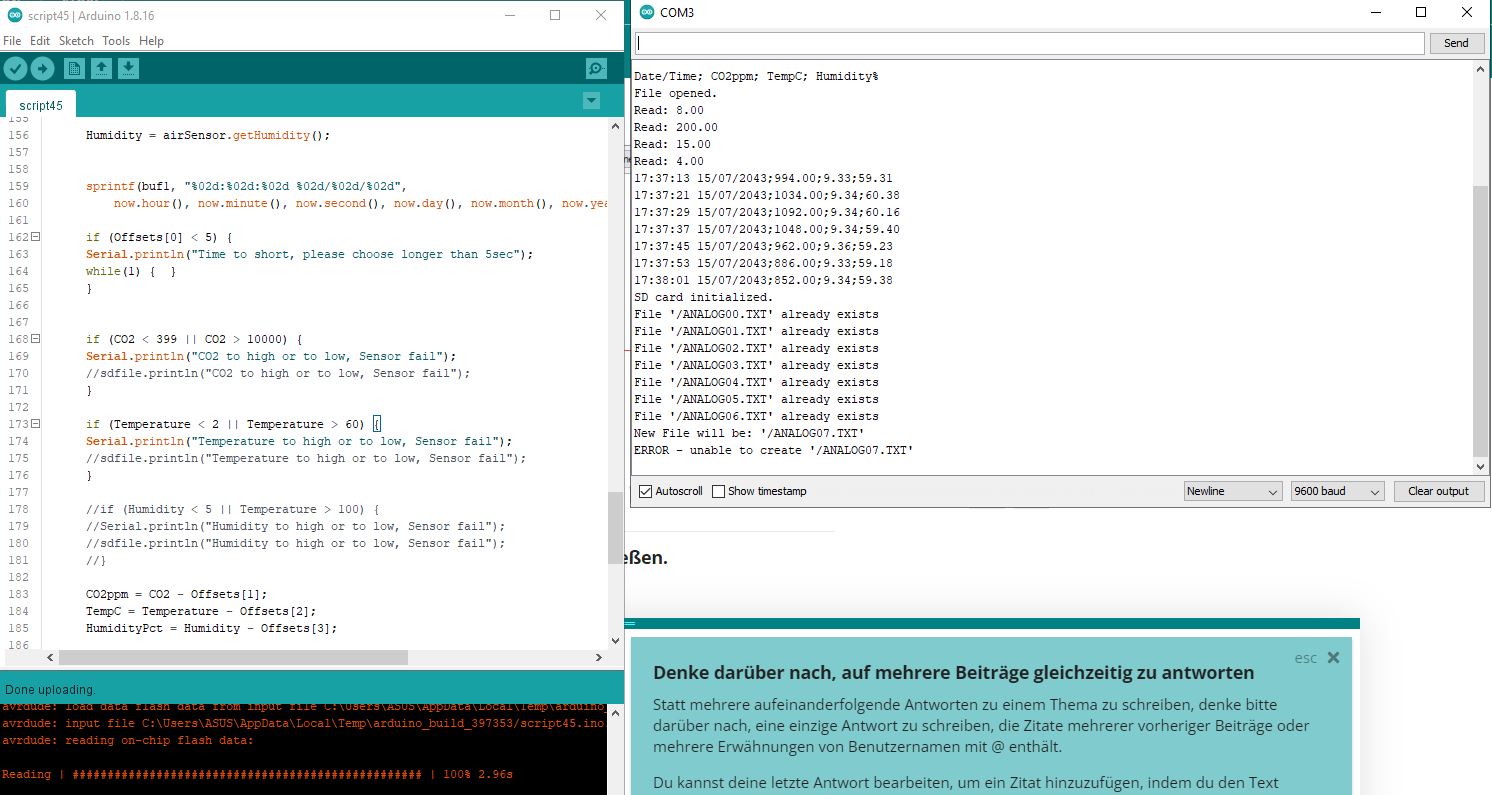The height and width of the screenshot is (795, 1492).
Task: Click the Serial Monitor message input field
Action: click(x=1030, y=43)
